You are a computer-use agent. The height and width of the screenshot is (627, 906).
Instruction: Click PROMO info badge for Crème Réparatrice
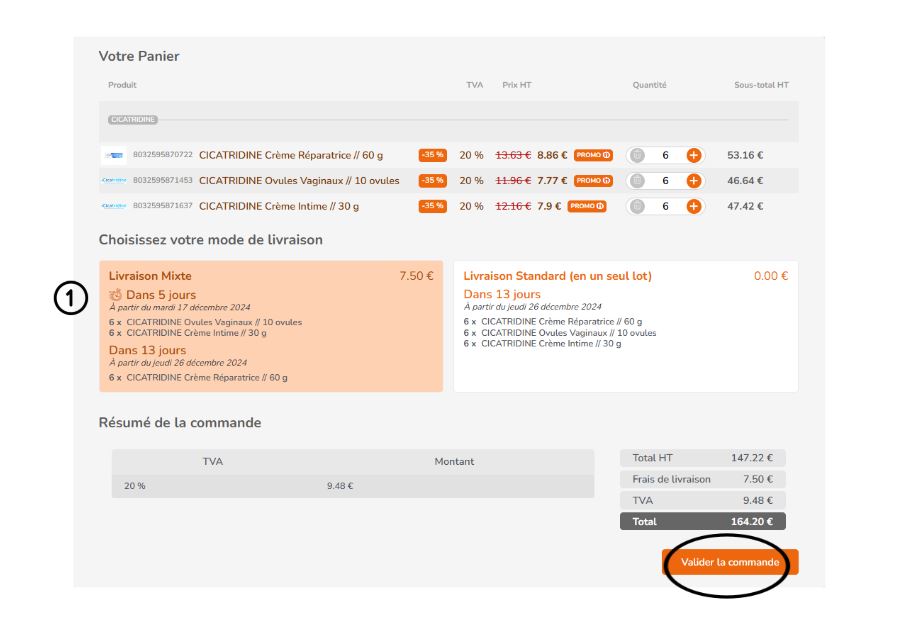pos(593,155)
